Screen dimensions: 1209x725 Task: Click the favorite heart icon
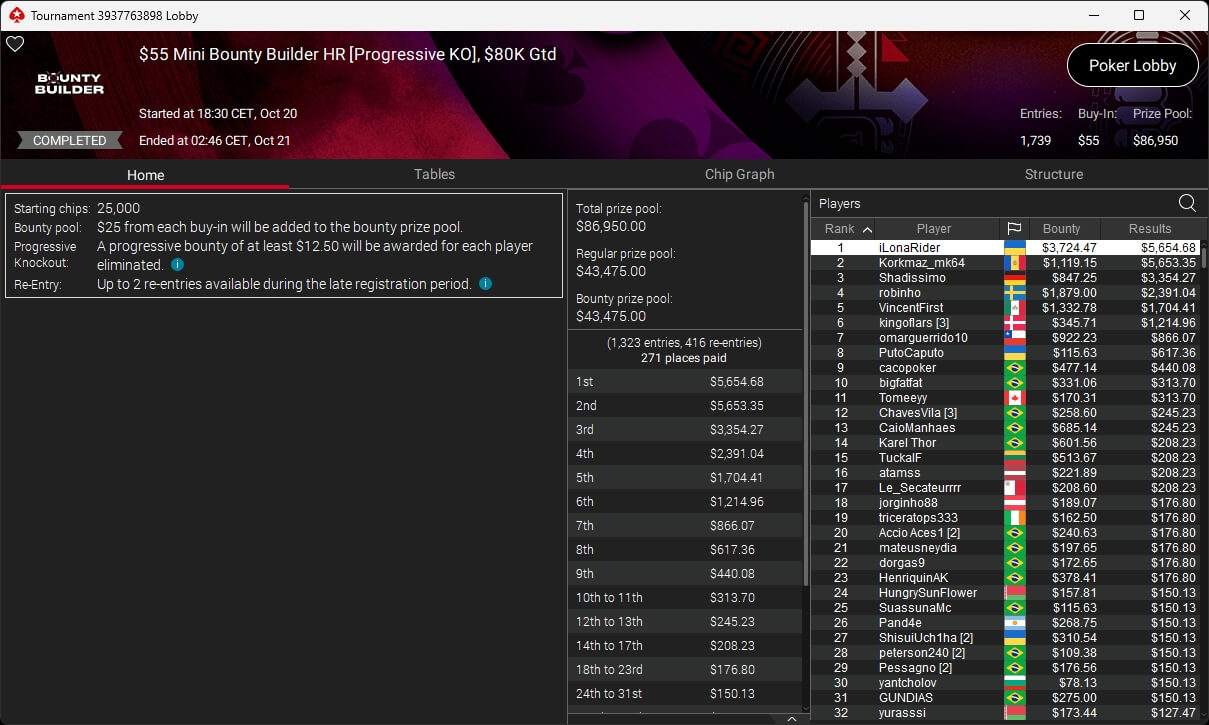pyautogui.click(x=15, y=44)
